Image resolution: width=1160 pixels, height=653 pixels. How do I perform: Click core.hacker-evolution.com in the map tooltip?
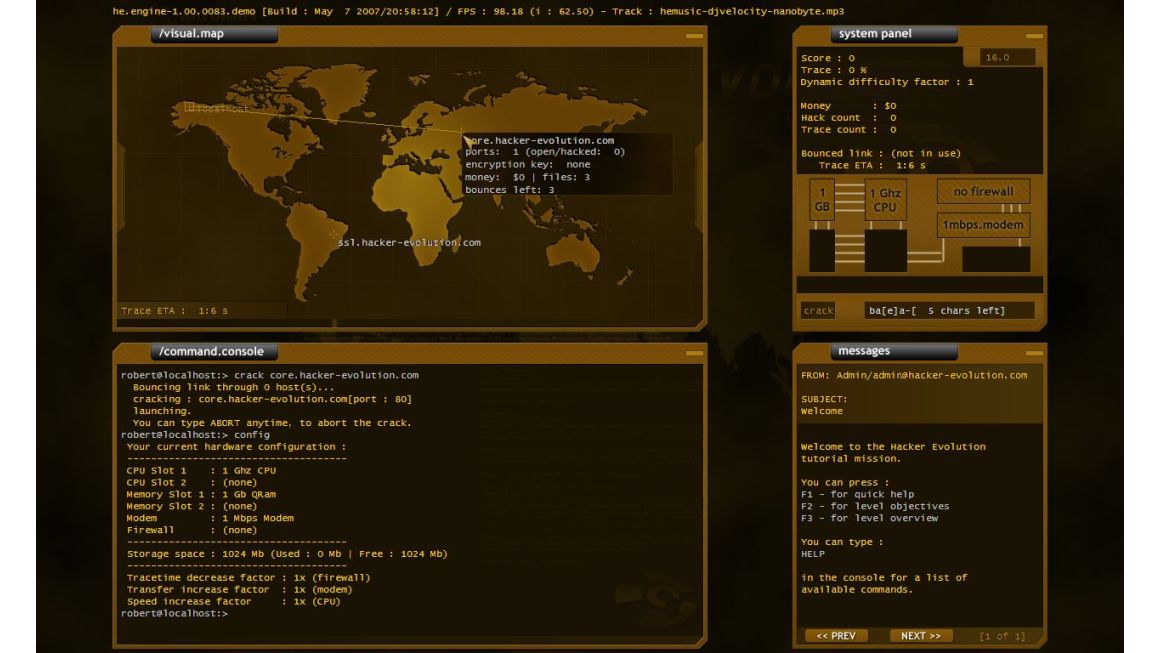[540, 140]
